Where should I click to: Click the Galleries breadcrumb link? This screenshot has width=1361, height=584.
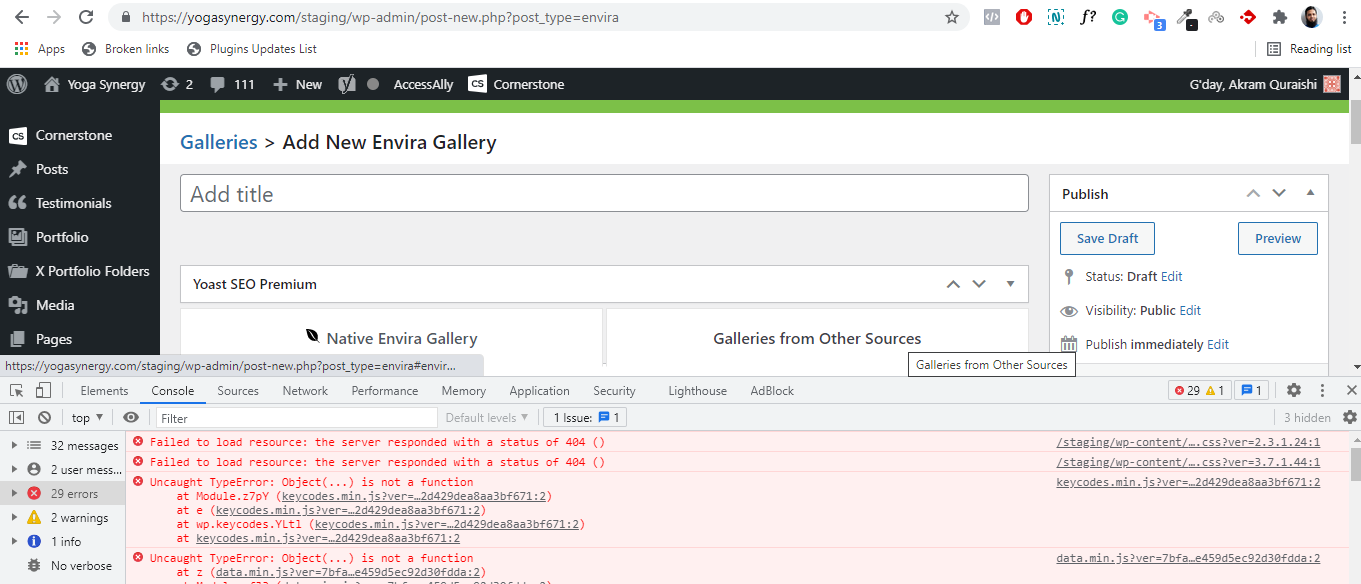coord(219,142)
